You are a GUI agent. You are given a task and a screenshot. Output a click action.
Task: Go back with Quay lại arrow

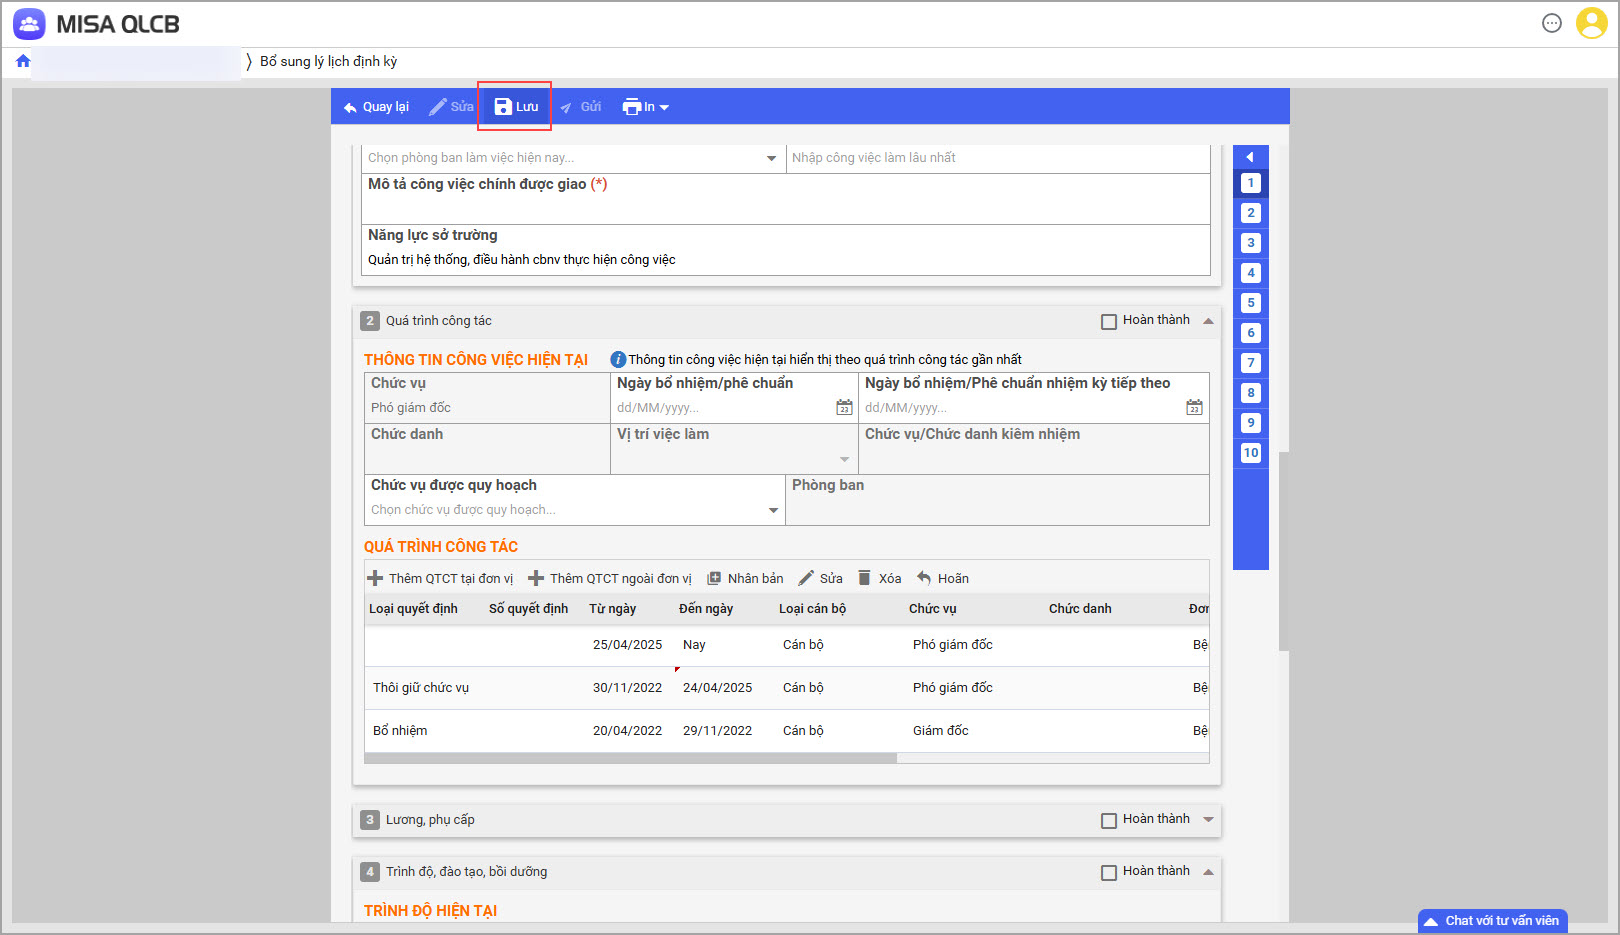[376, 107]
